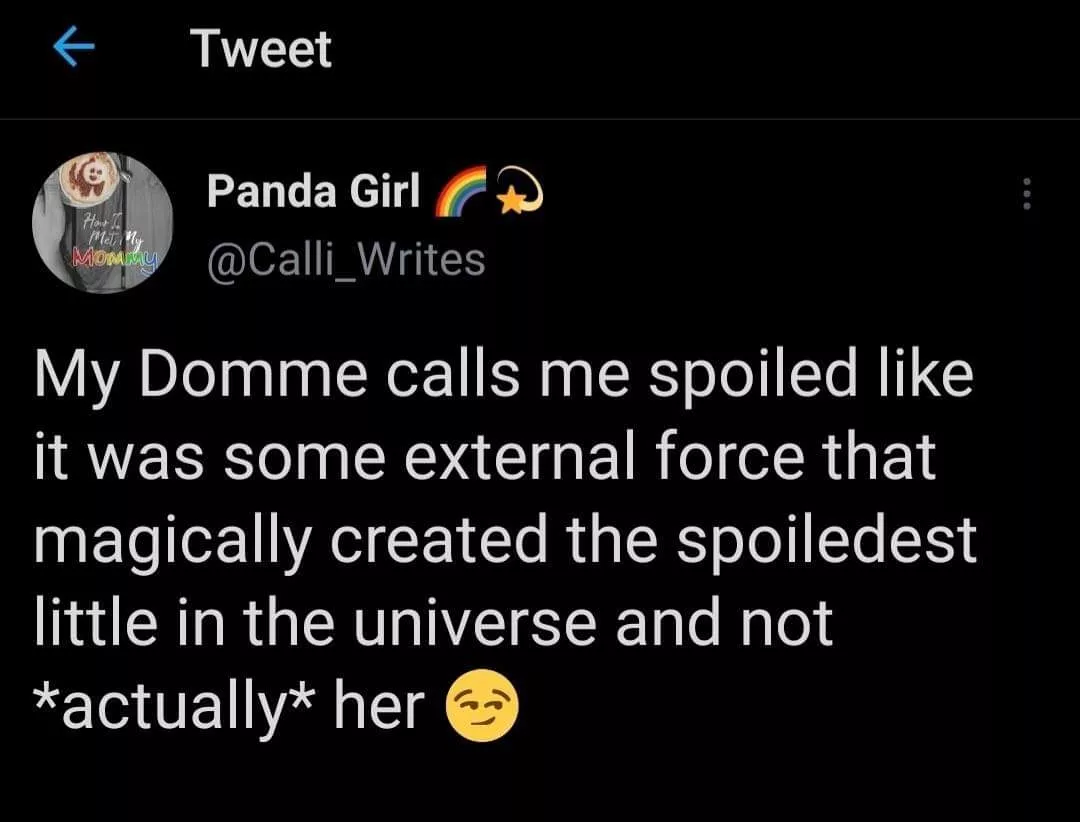Screen dimensions: 1080x822
Task: Click the divider line below the header
Action: 540,115
